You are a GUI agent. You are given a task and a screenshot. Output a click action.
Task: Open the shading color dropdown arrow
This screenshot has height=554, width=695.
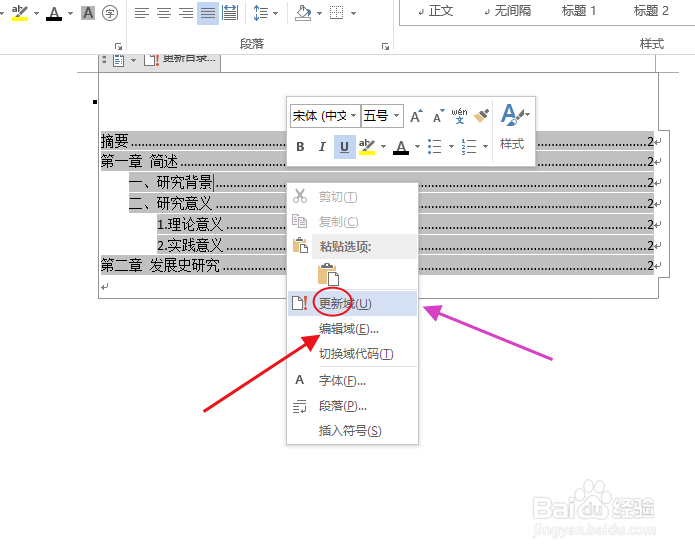point(319,13)
